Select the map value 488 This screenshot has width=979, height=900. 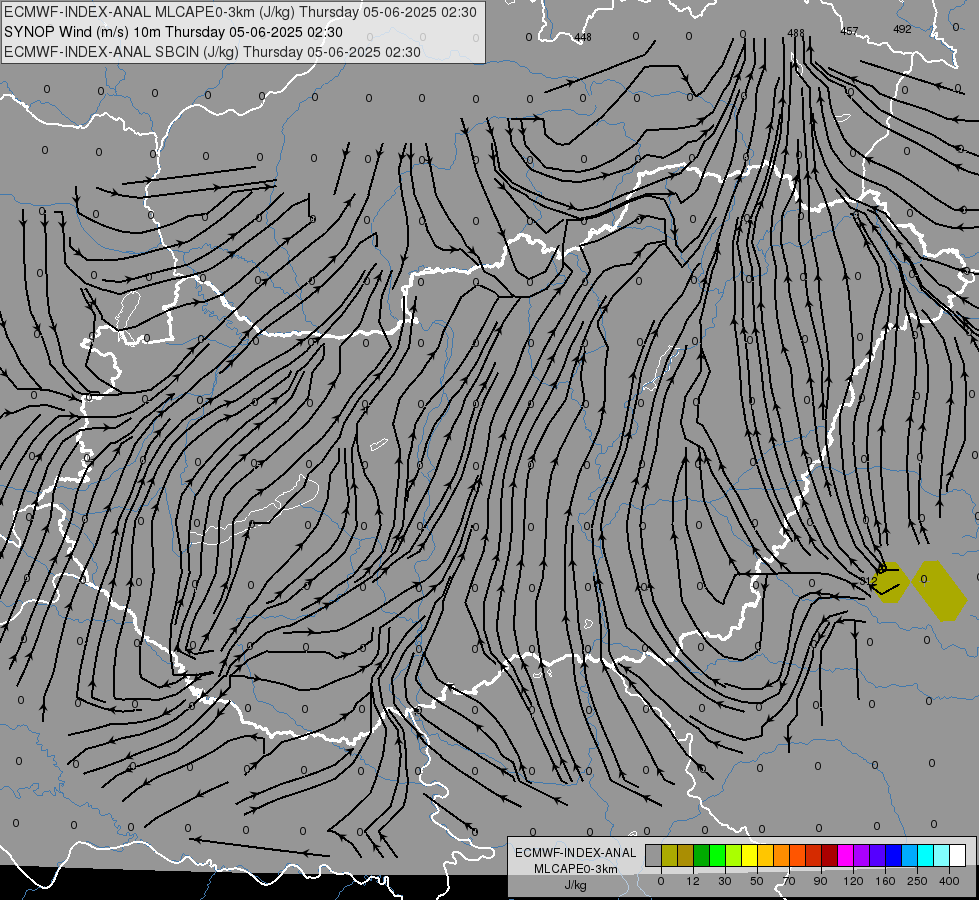pos(795,33)
